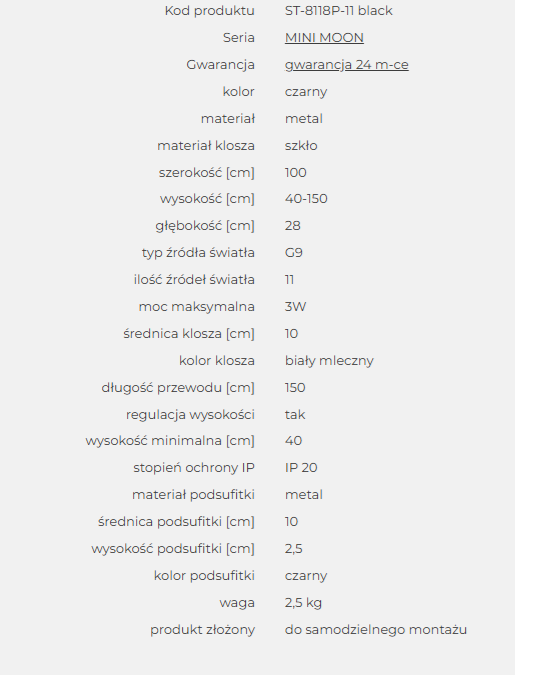
Task: Click the Seria label
Action: pyautogui.click(x=239, y=38)
